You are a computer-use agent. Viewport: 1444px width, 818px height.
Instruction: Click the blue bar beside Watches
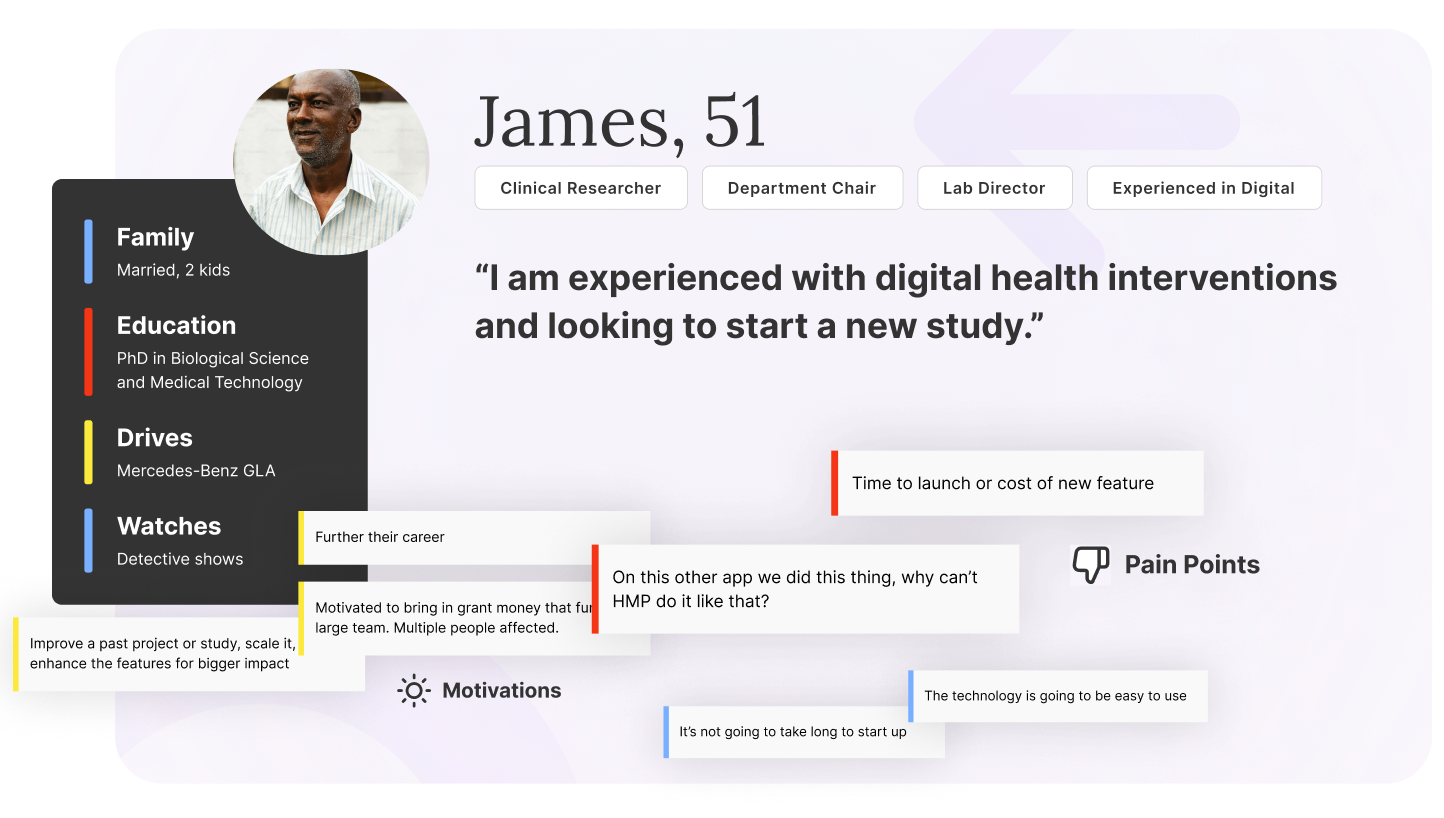tap(89, 540)
